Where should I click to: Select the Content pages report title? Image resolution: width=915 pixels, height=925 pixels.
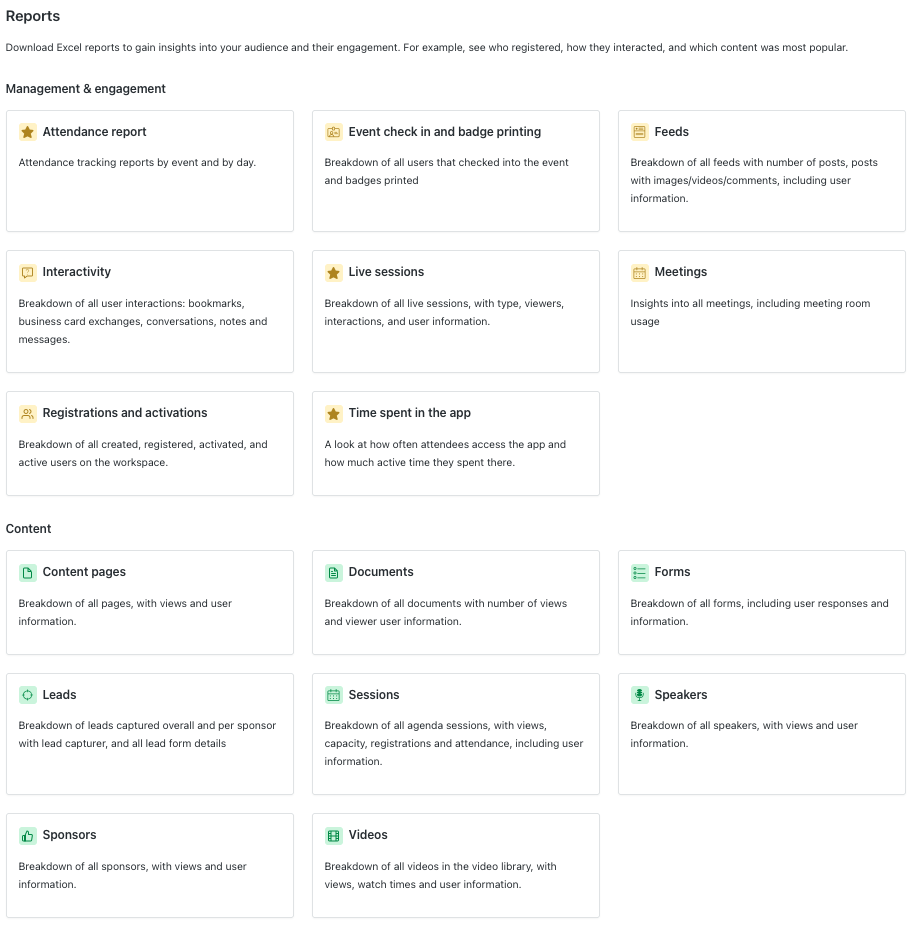pyautogui.click(x=84, y=572)
